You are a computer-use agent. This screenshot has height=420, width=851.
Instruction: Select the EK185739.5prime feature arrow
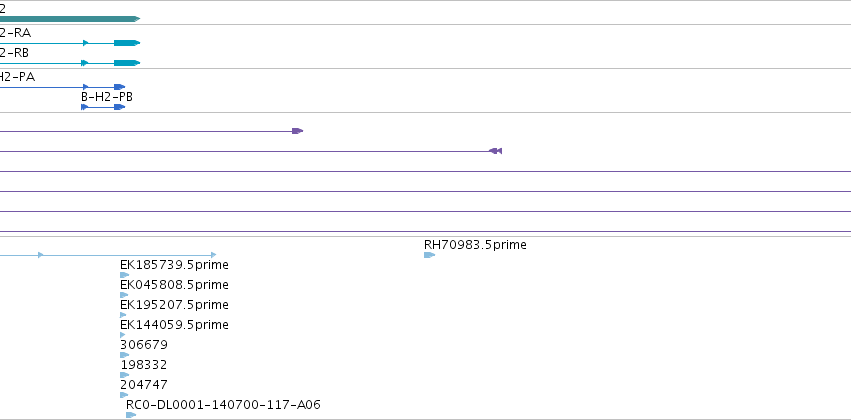point(124,275)
